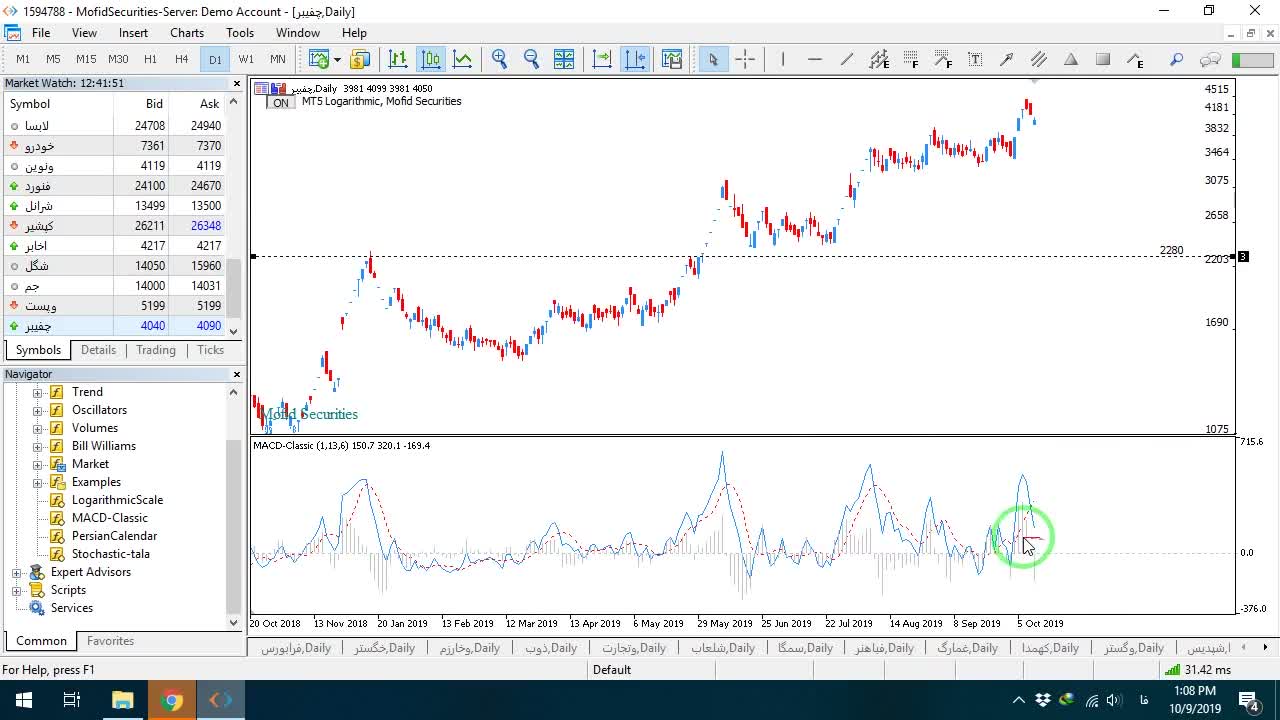Select the crosshair tool
The image size is (1280, 720).
tap(745, 59)
